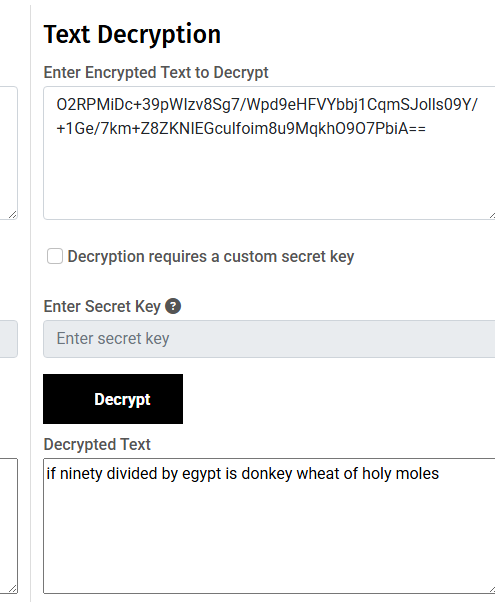Click resize grip of lower left-panel textarea
Image resolution: width=495 pixels, height=616 pixels.
(x=13, y=588)
